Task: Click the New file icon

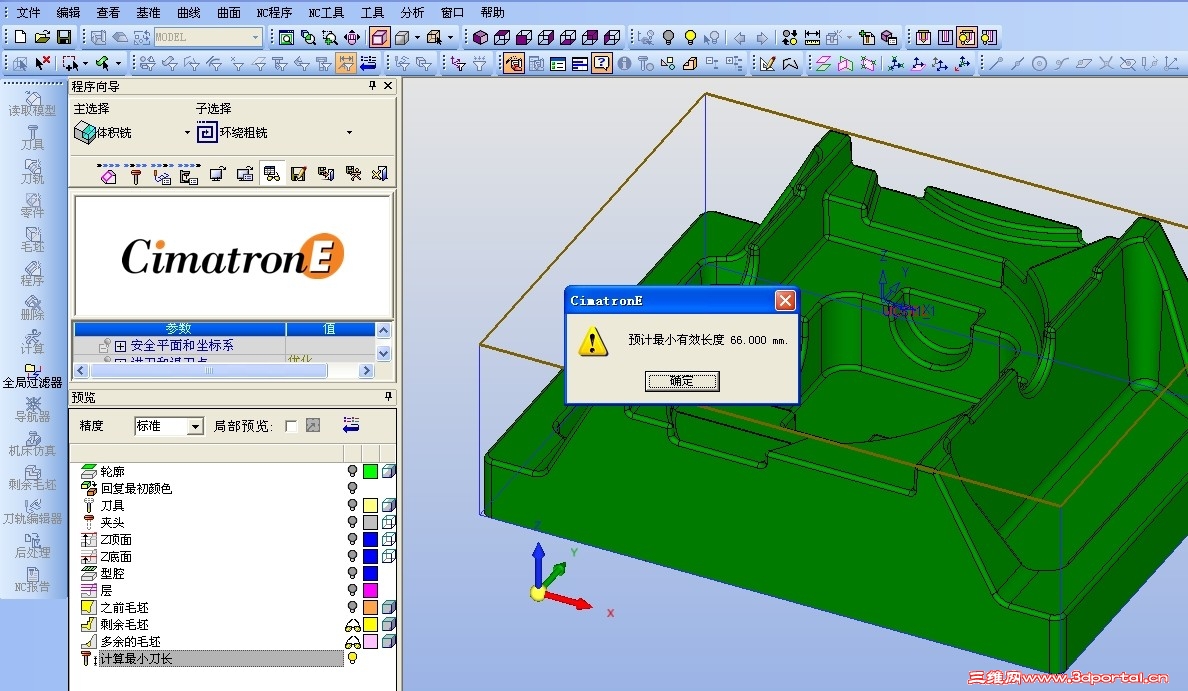Action: pos(20,37)
